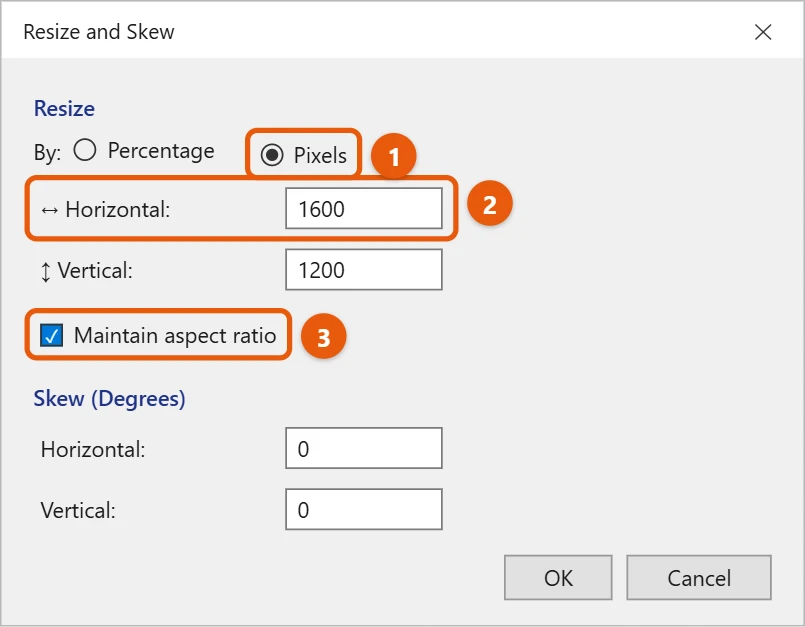Click the Resize section's Horizontal: label
The image size is (805, 627).
[118, 210]
